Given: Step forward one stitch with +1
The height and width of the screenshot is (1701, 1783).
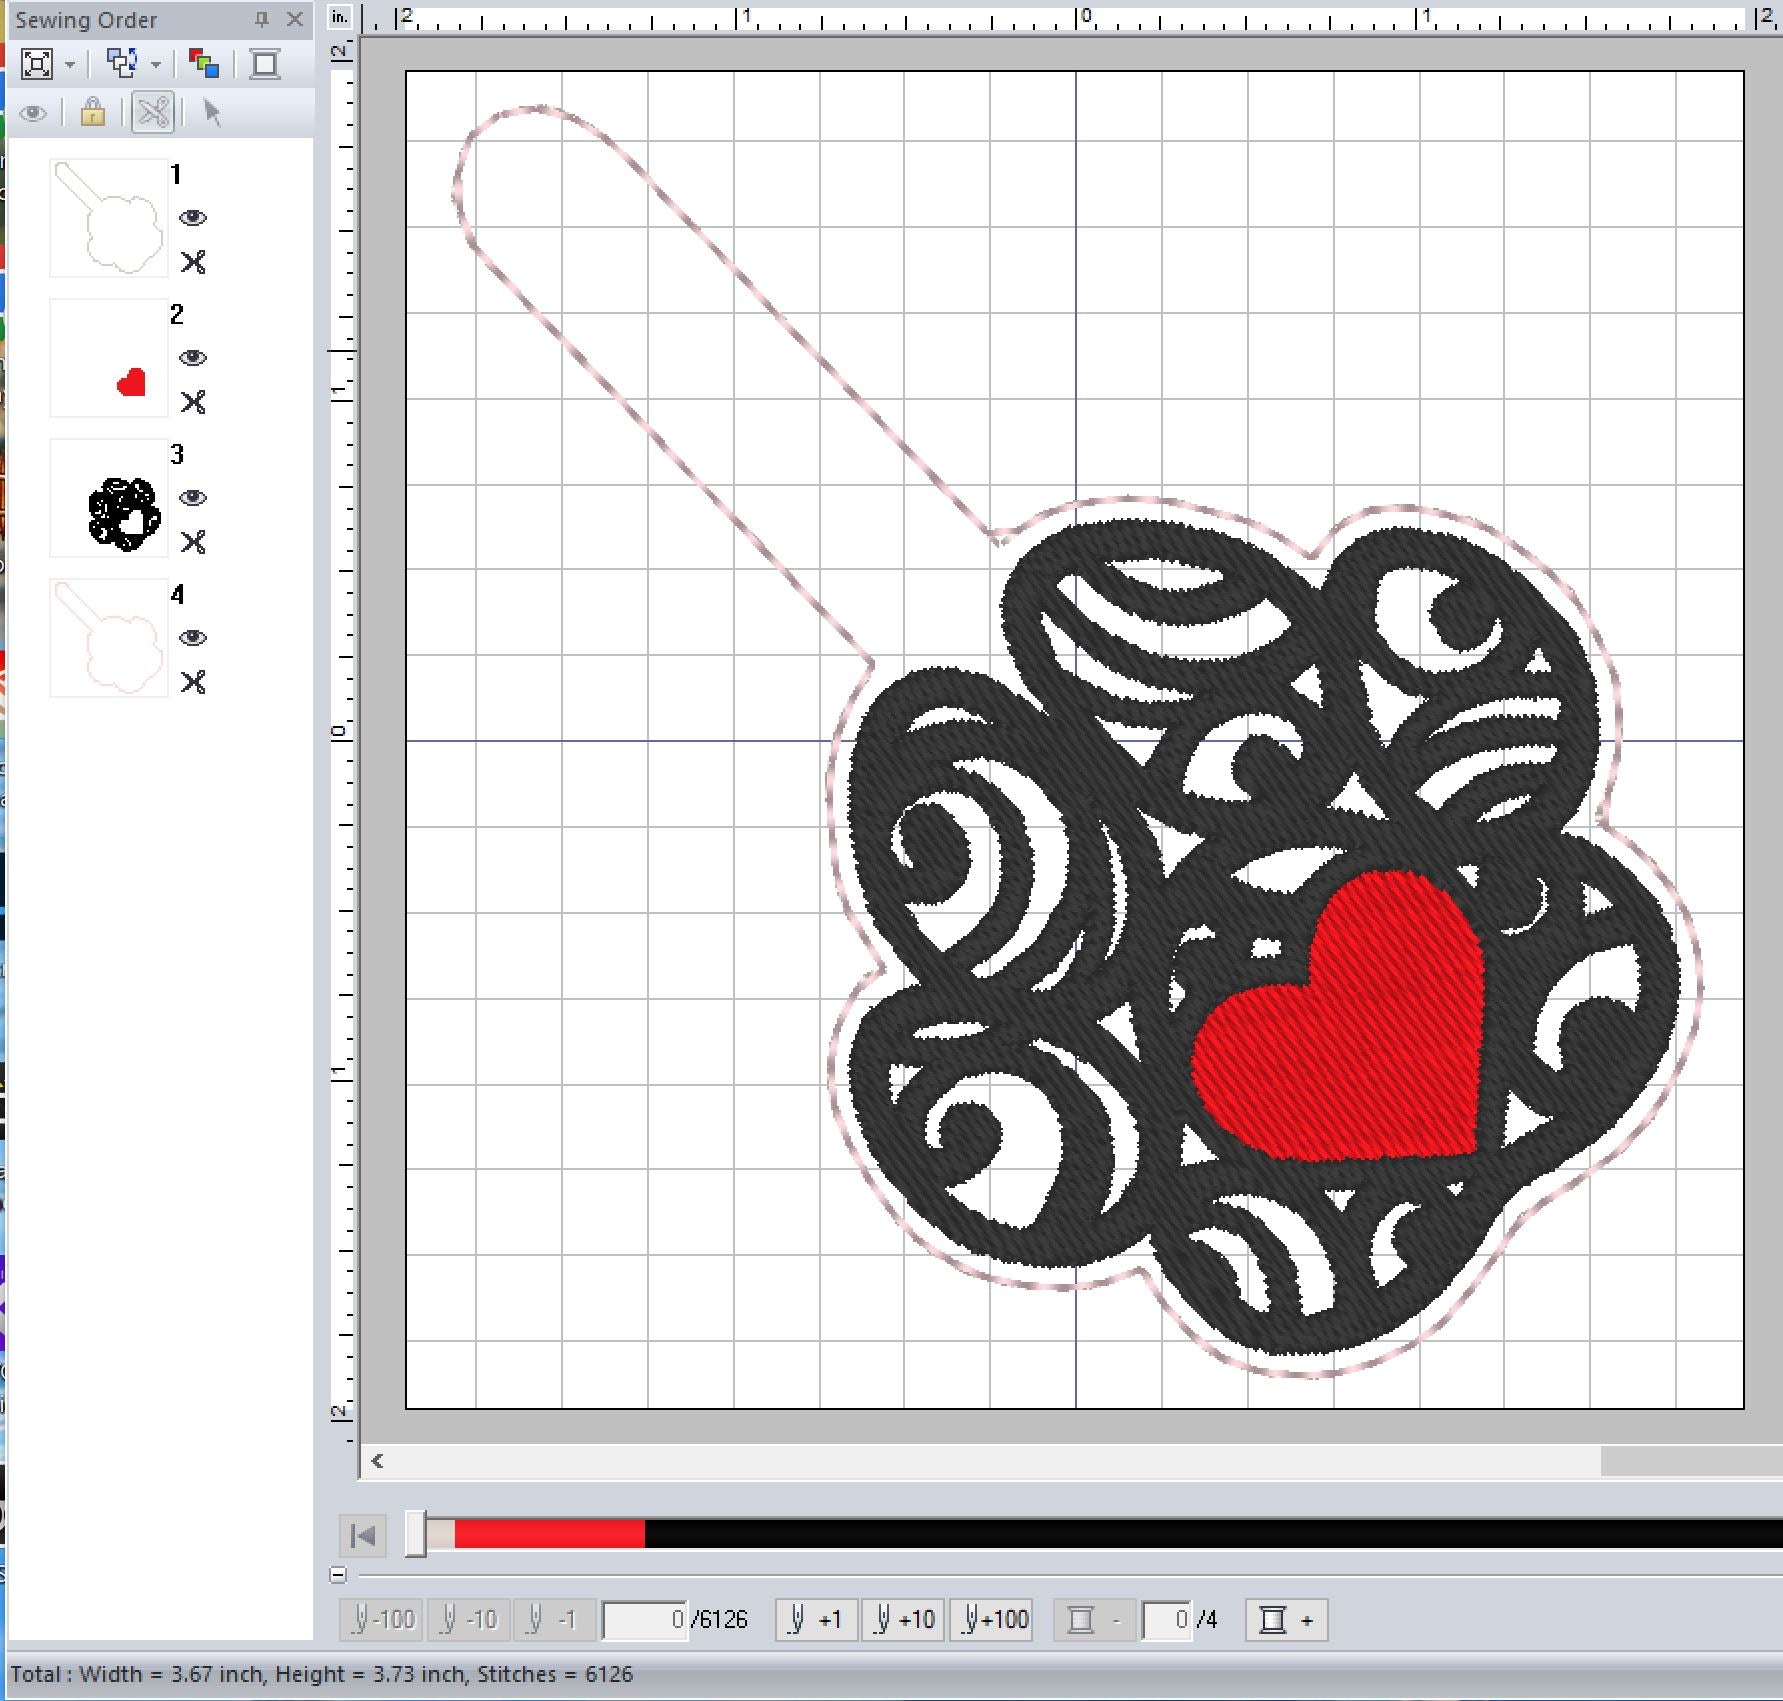Looking at the screenshot, I should pos(816,1619).
